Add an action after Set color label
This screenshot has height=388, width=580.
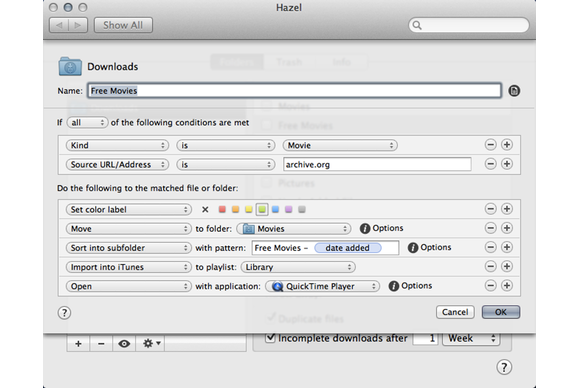click(x=507, y=209)
